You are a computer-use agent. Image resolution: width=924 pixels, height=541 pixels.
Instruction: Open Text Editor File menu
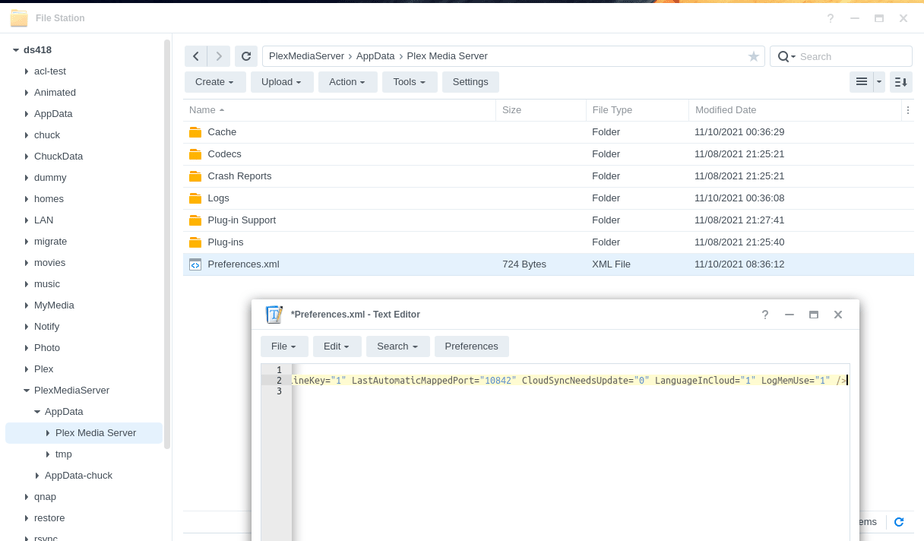tap(283, 347)
